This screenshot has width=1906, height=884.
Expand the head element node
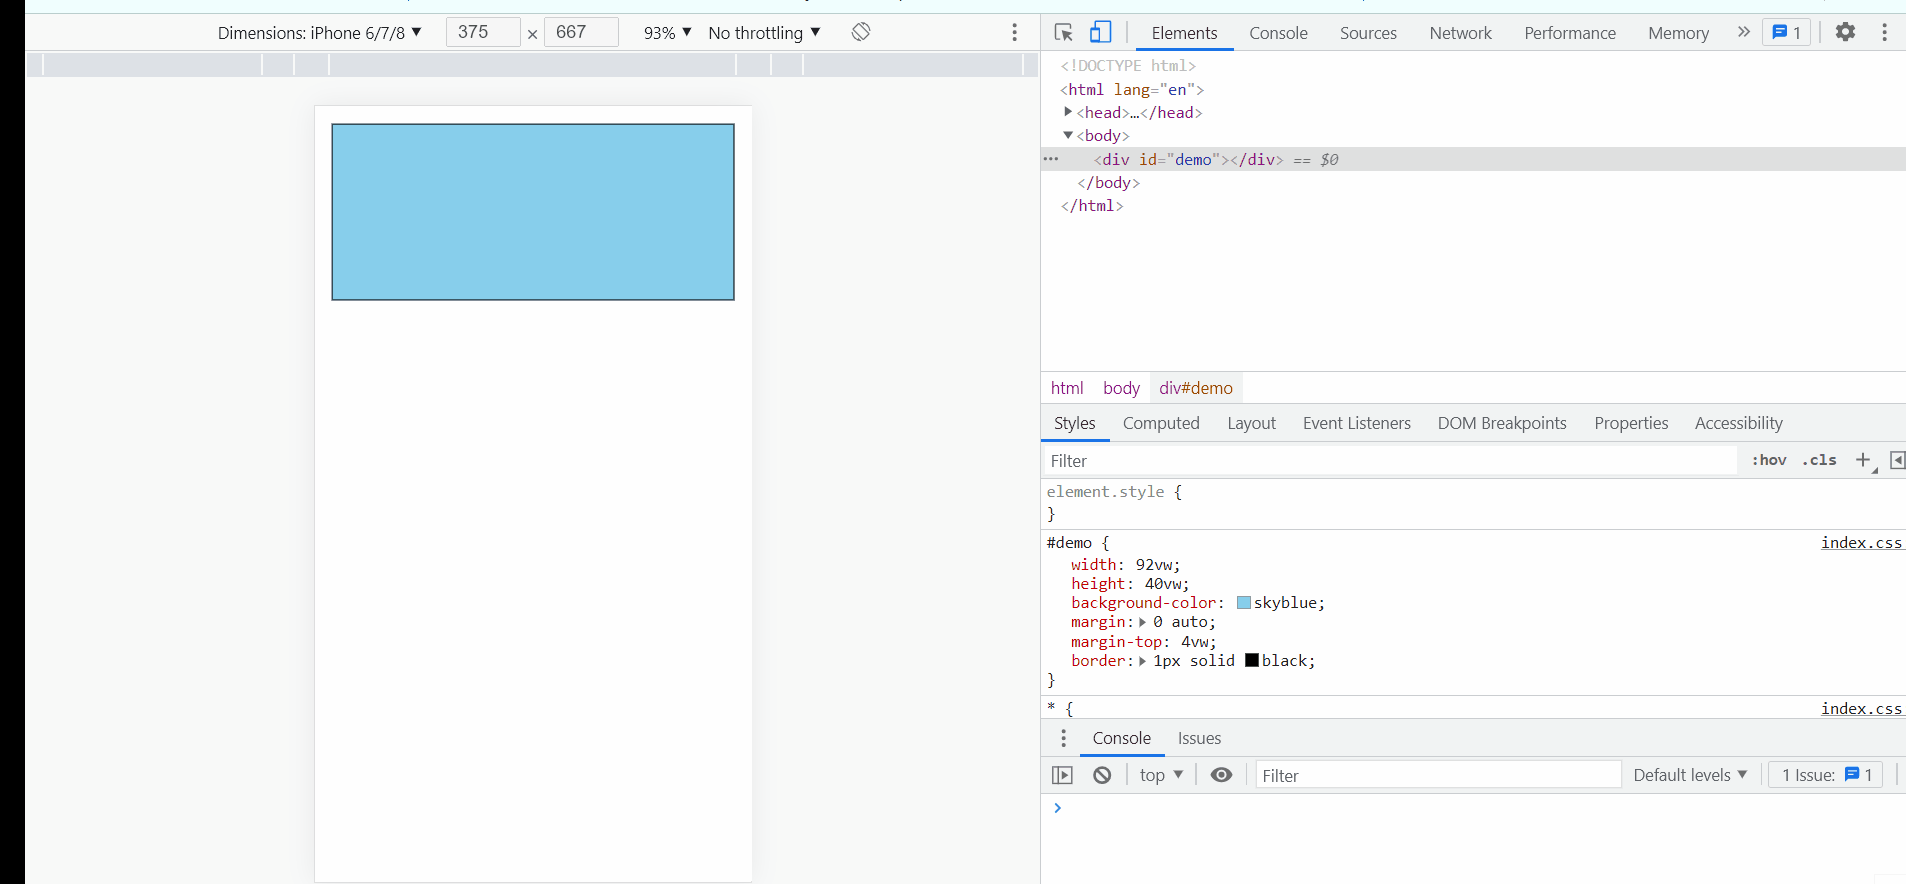(1068, 112)
